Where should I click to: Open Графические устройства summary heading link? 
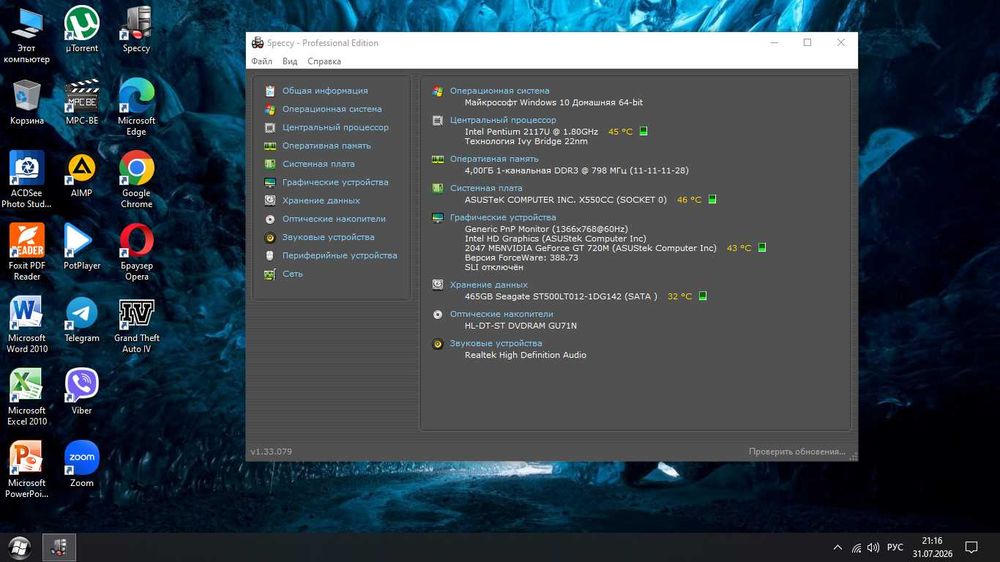(503, 218)
